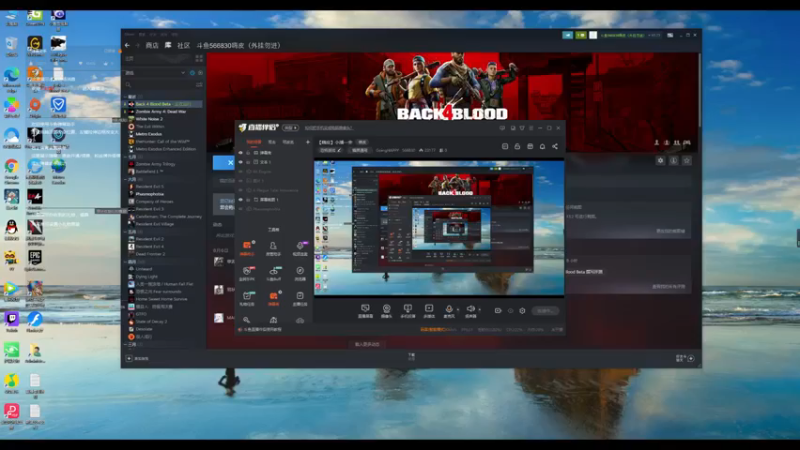Select the first orange scene tab in streaming app
Screen dimensions: 800x450
point(254,142)
